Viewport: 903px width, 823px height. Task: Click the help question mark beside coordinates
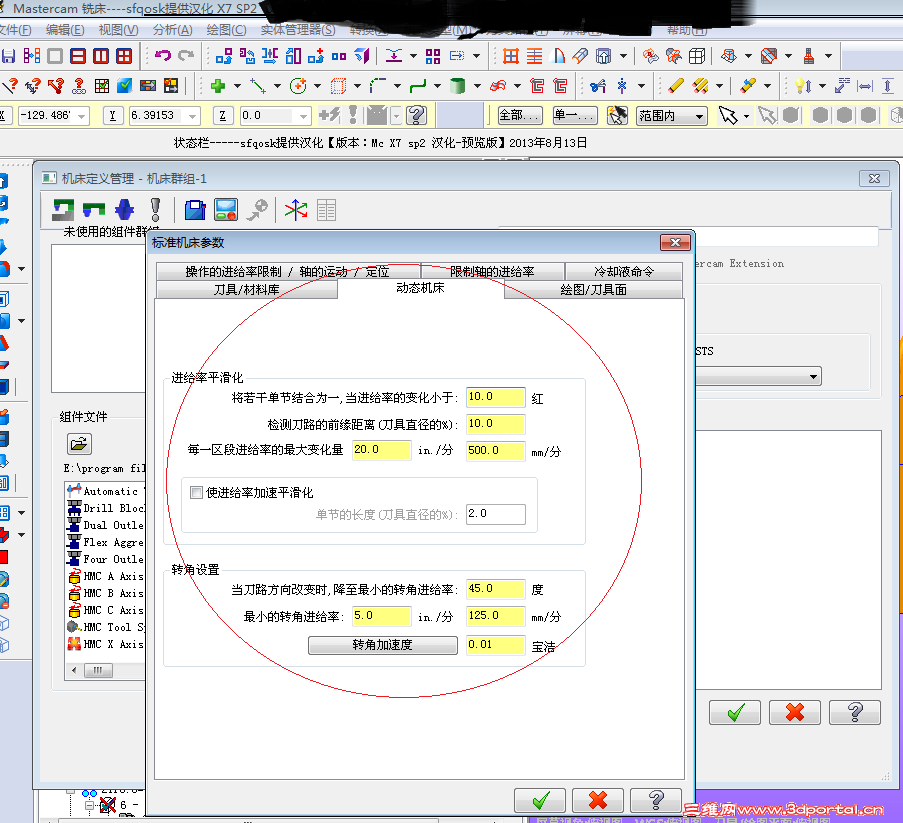click(416, 116)
